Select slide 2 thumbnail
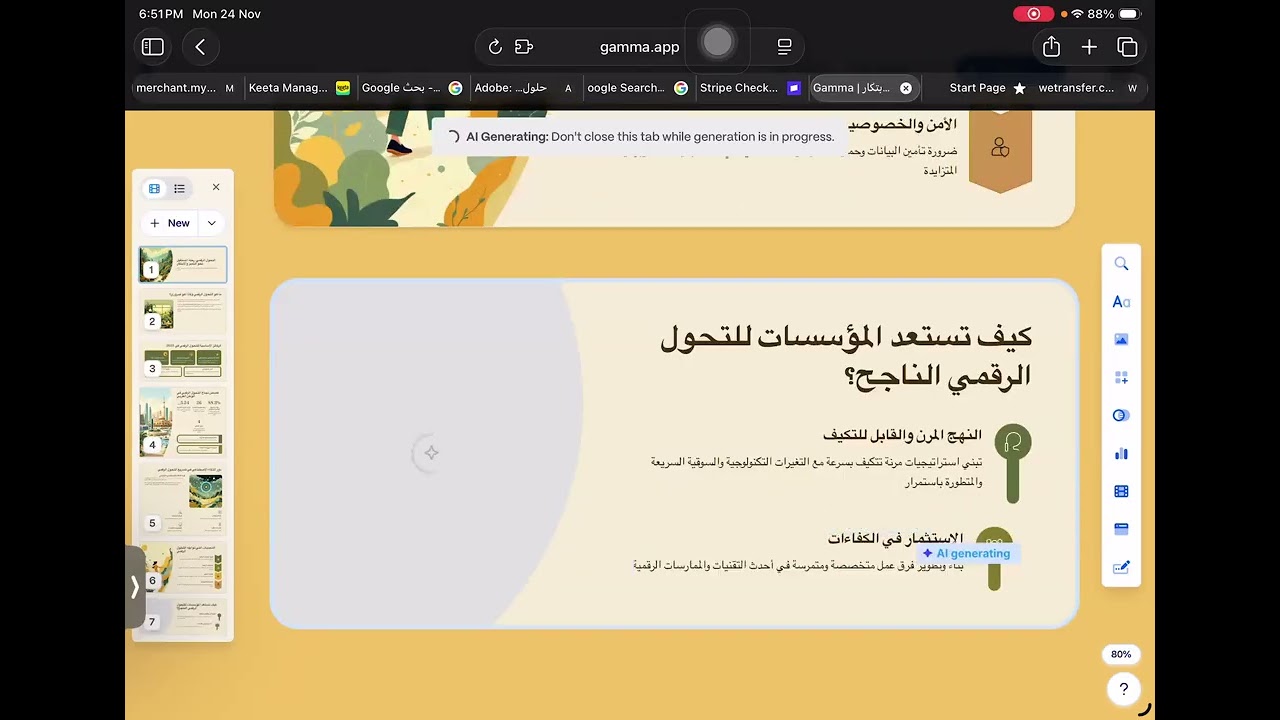This screenshot has height=720, width=1280. click(183, 311)
